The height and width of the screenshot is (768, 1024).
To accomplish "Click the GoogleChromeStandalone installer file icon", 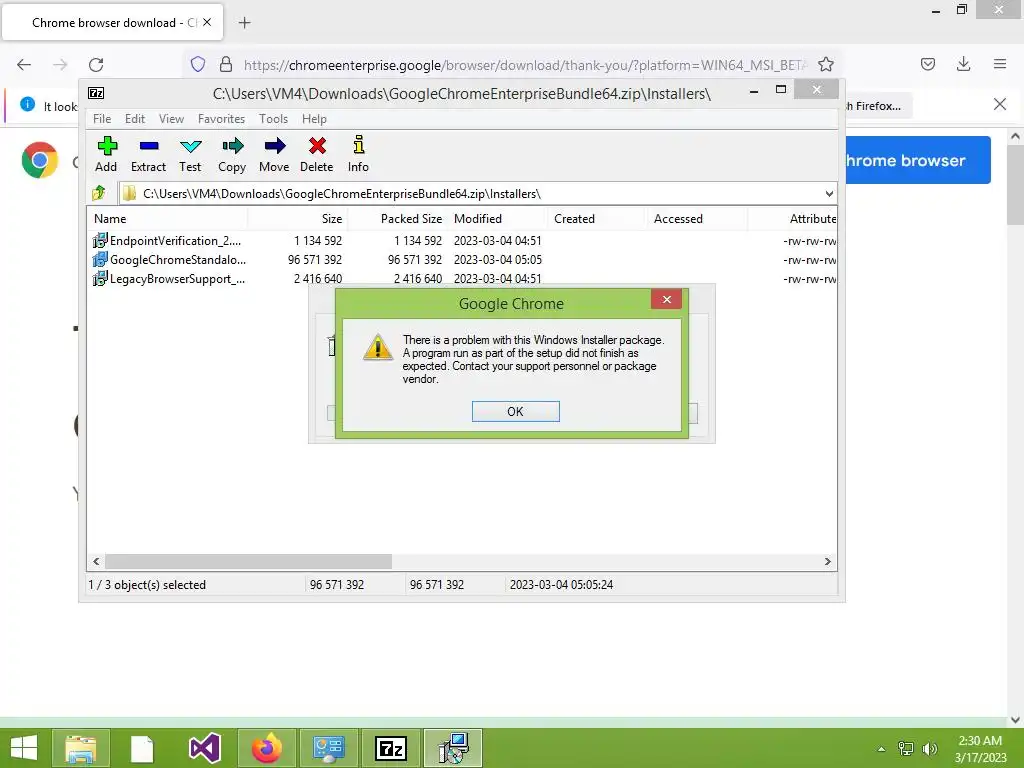I will 100,259.
